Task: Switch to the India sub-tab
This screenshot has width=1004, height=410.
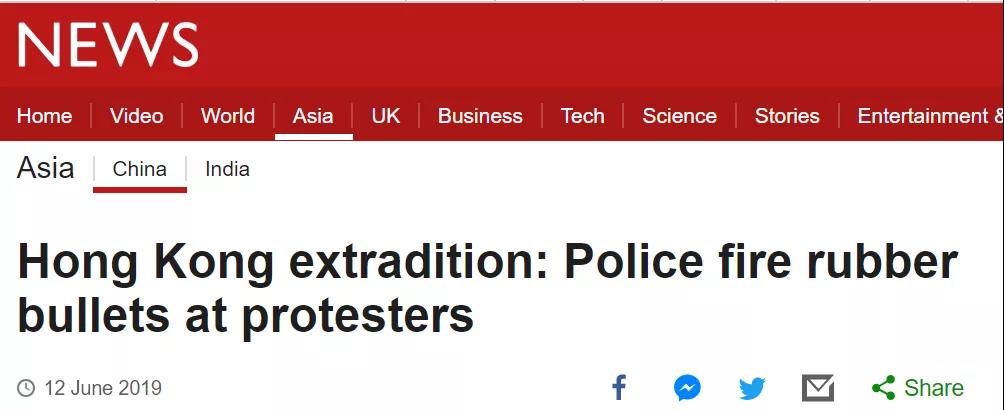Action: coord(227,169)
